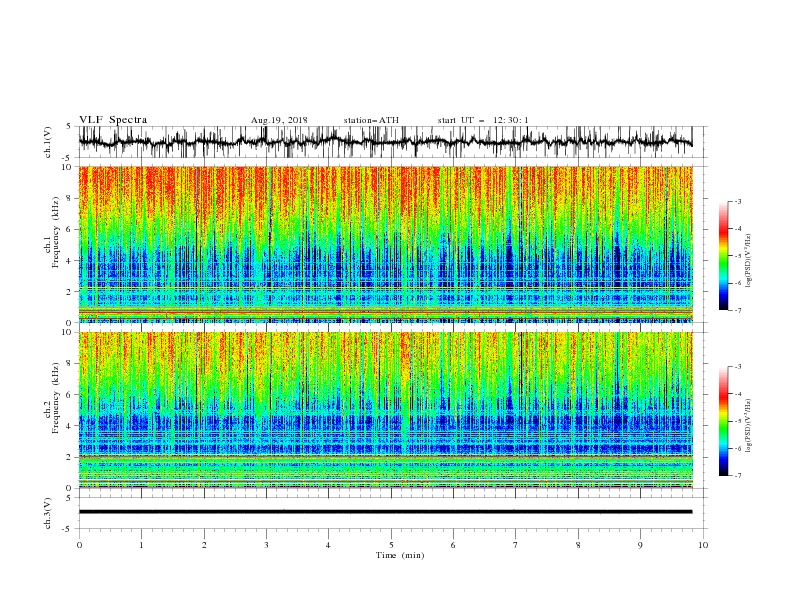Image resolution: width=792 pixels, height=612 pixels.
Task: Click the "-3" tick on ch.2 color bar
Action: [737, 367]
